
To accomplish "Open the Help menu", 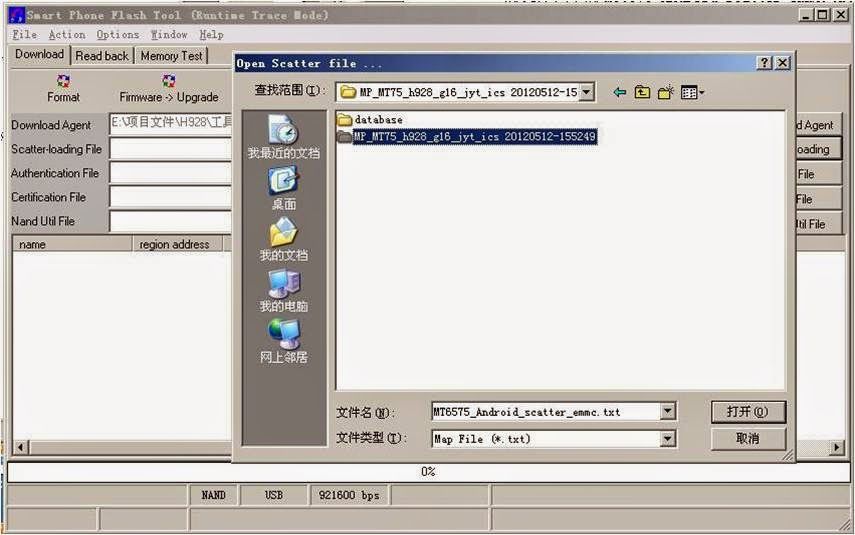I will point(211,35).
